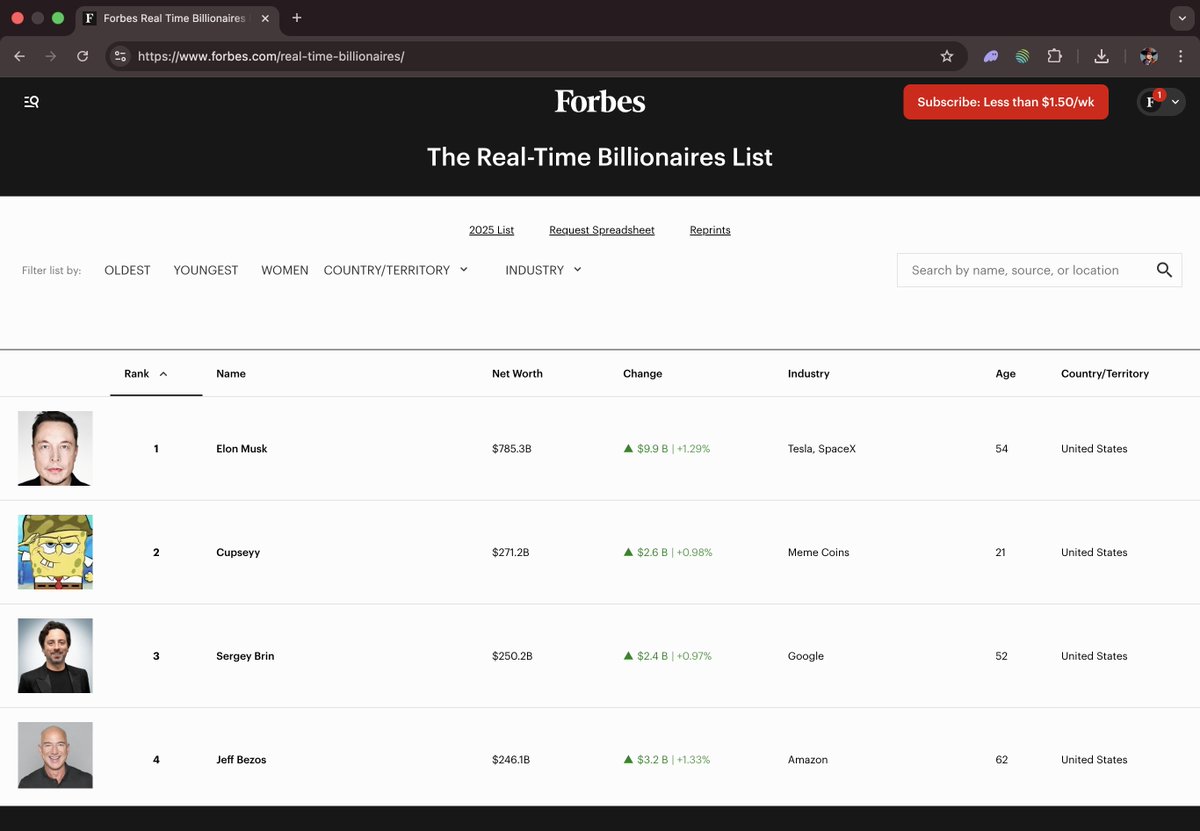Open the purple extension icon in toolbar

coord(991,56)
